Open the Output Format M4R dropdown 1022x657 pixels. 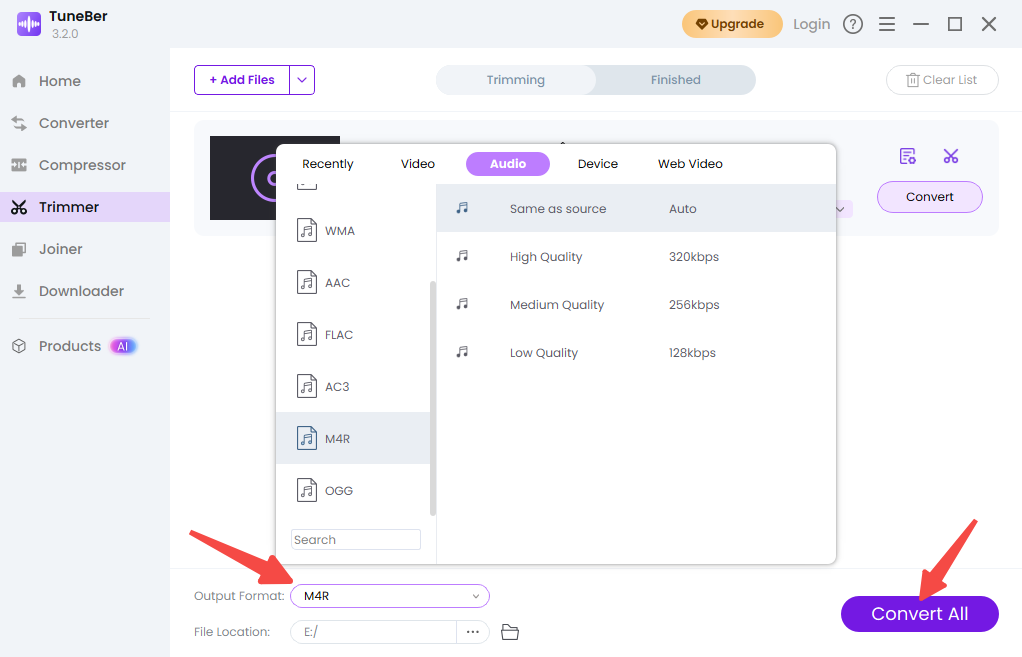390,596
